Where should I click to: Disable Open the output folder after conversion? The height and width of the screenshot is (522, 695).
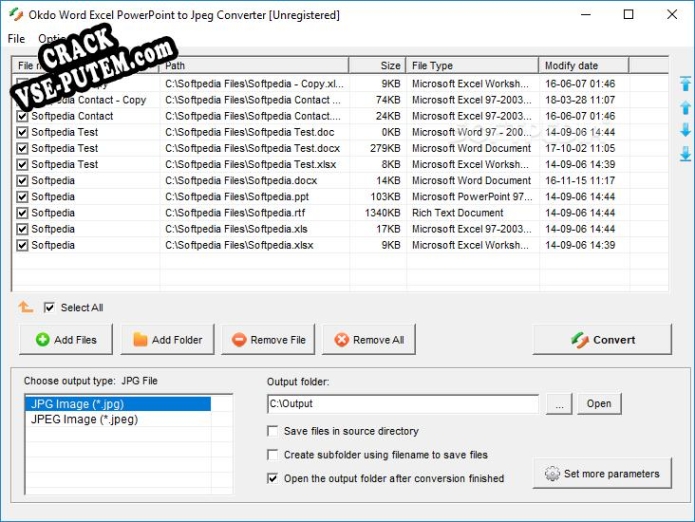(x=273, y=479)
